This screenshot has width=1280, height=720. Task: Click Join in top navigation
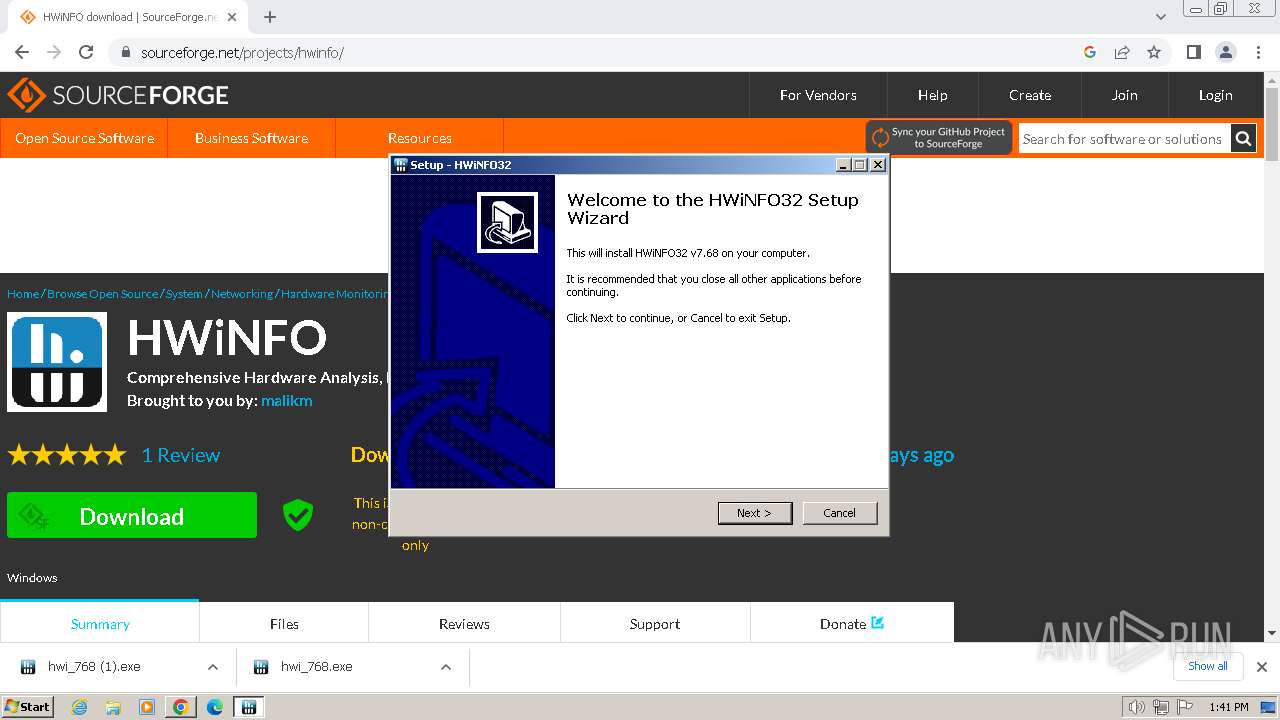pyautogui.click(x=1124, y=95)
